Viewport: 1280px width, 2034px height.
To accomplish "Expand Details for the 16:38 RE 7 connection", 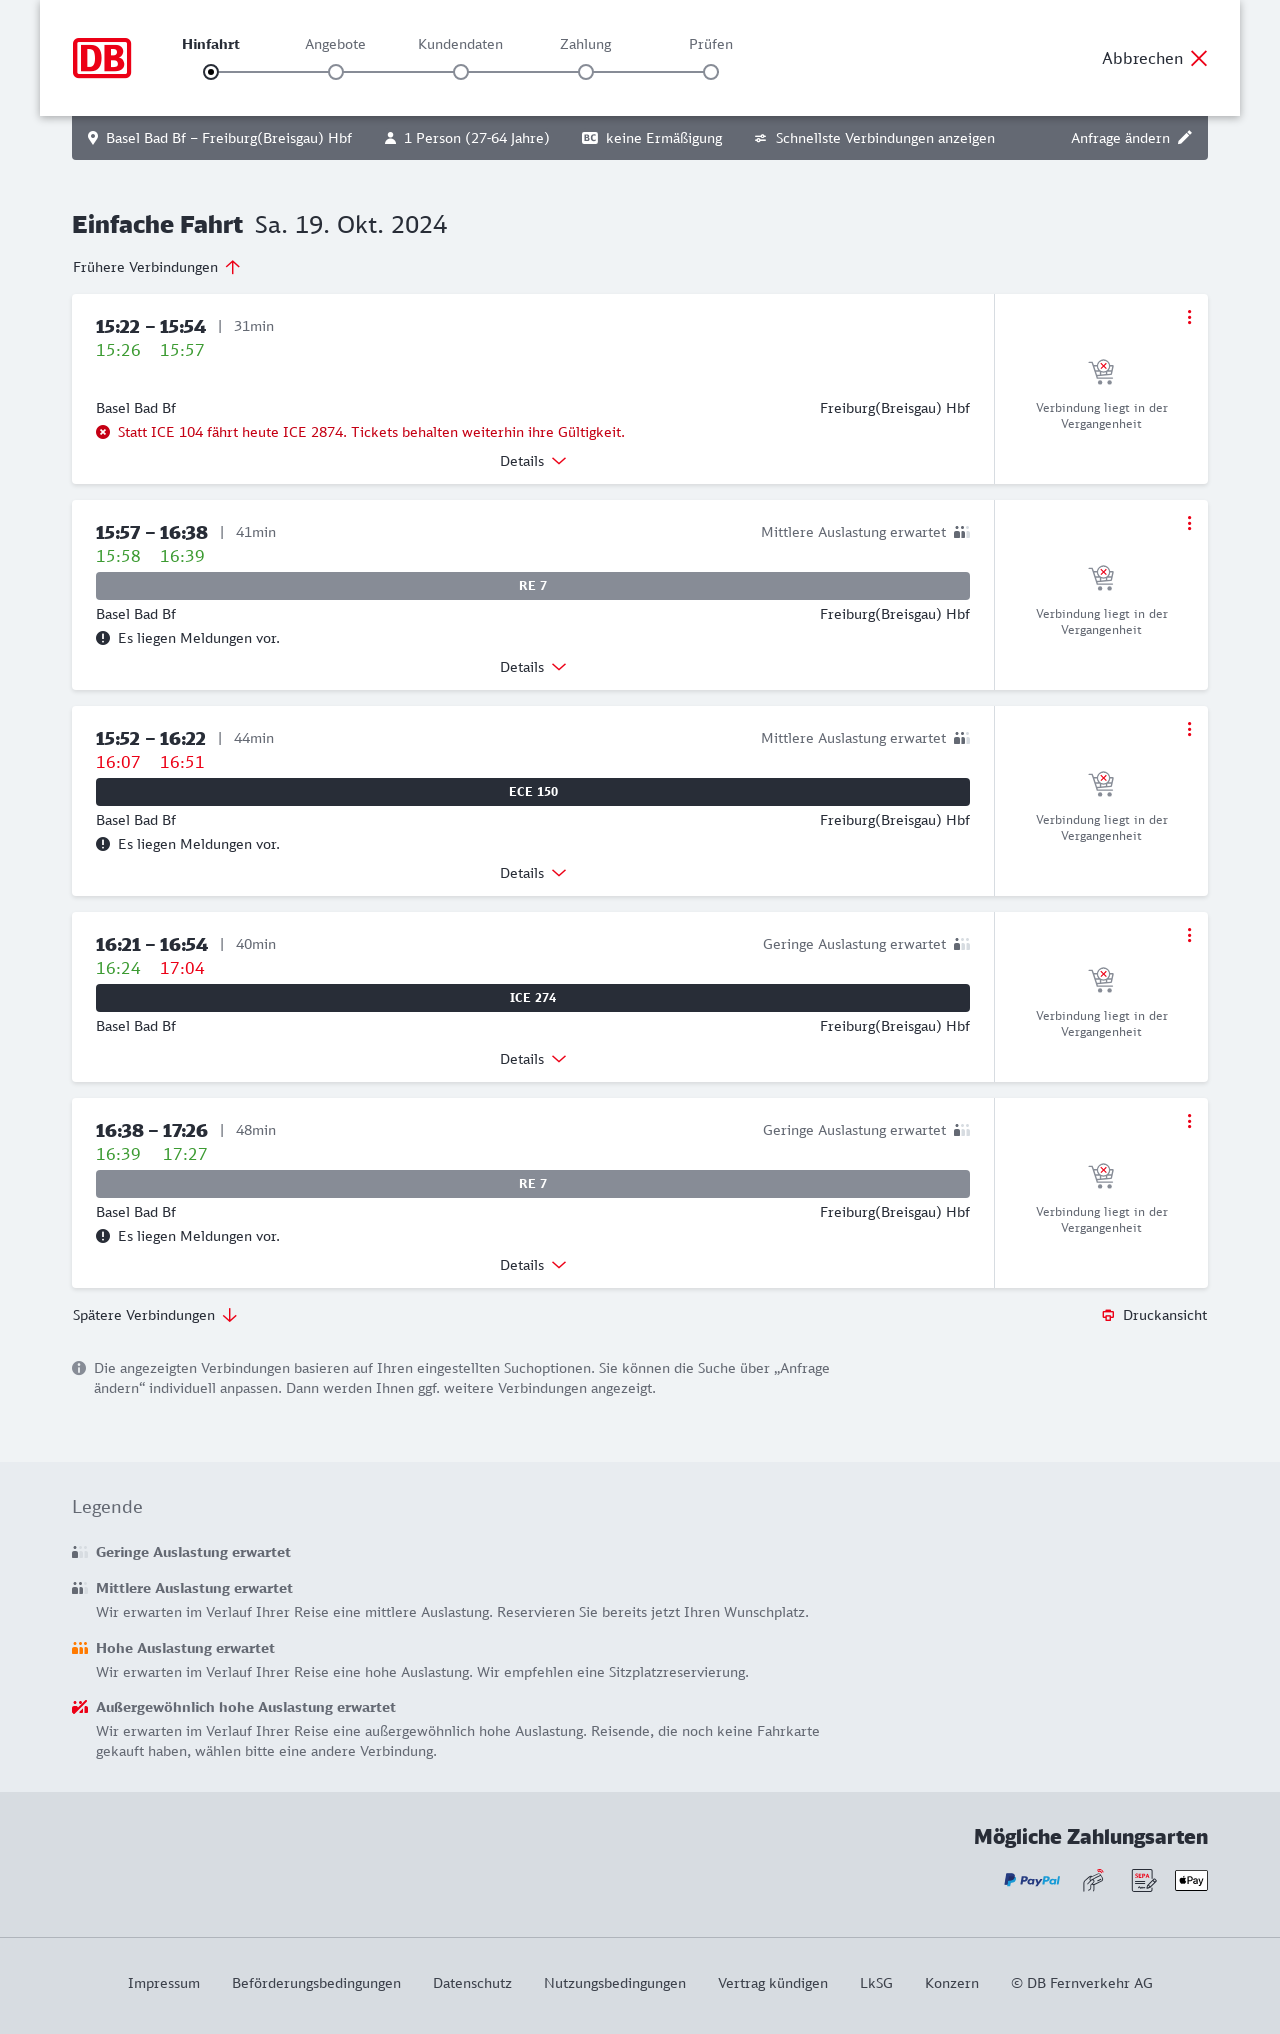I will pyautogui.click(x=533, y=1265).
